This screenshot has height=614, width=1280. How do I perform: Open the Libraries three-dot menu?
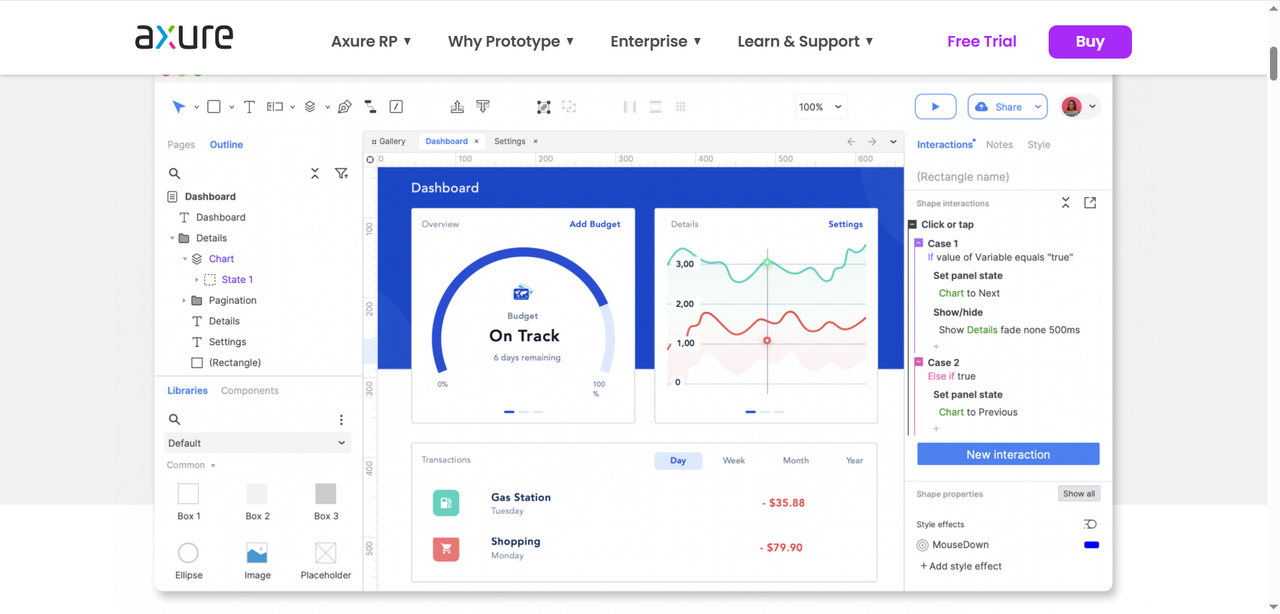point(341,420)
